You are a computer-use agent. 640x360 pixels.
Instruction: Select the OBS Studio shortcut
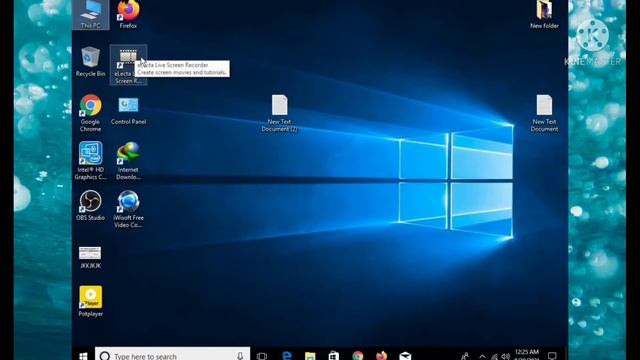pyautogui.click(x=91, y=205)
